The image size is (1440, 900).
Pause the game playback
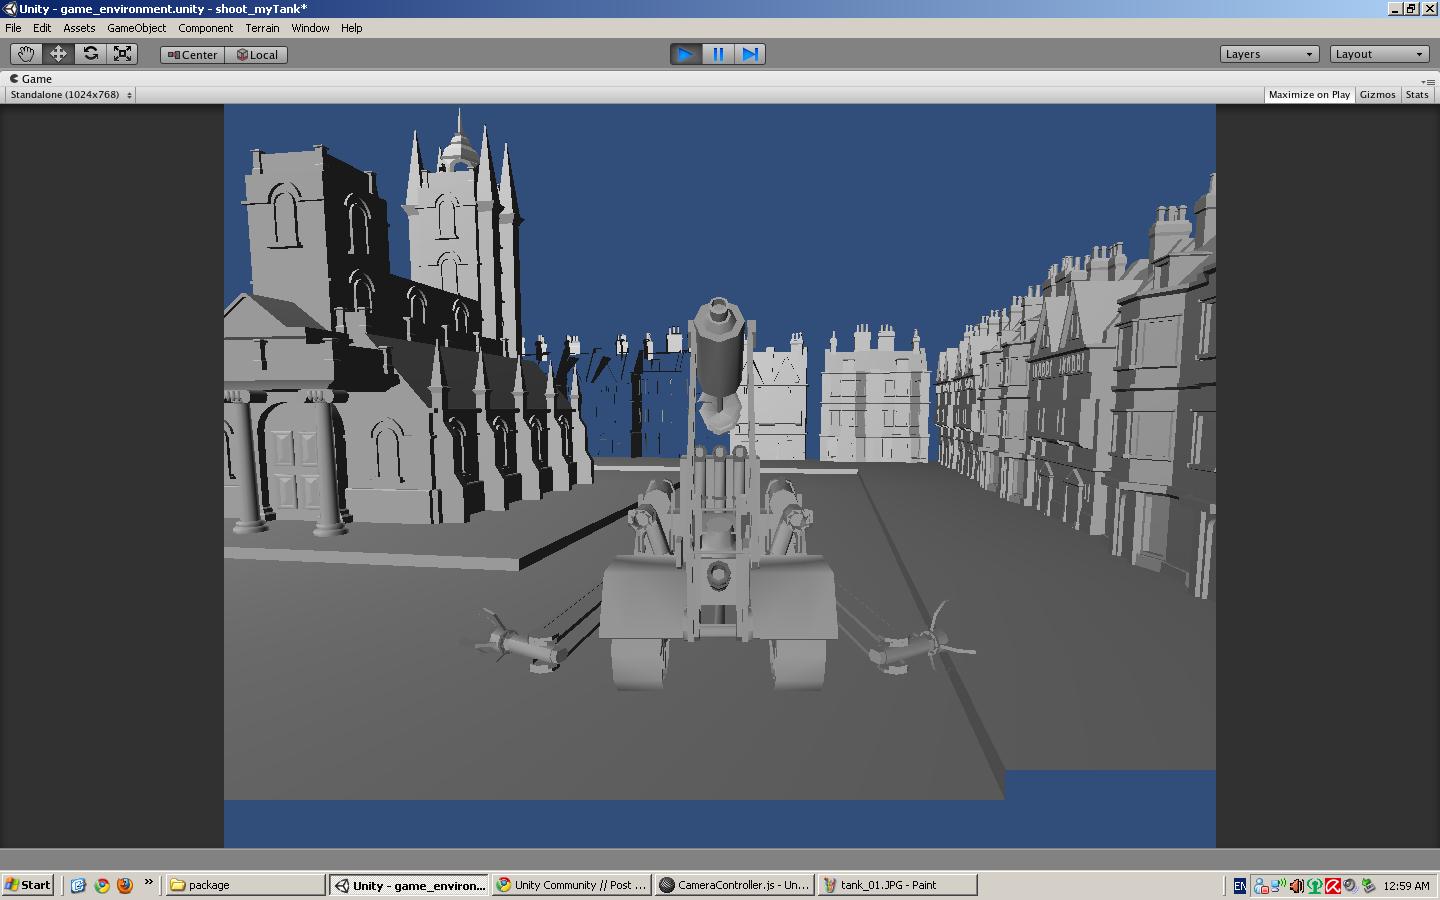(719, 54)
